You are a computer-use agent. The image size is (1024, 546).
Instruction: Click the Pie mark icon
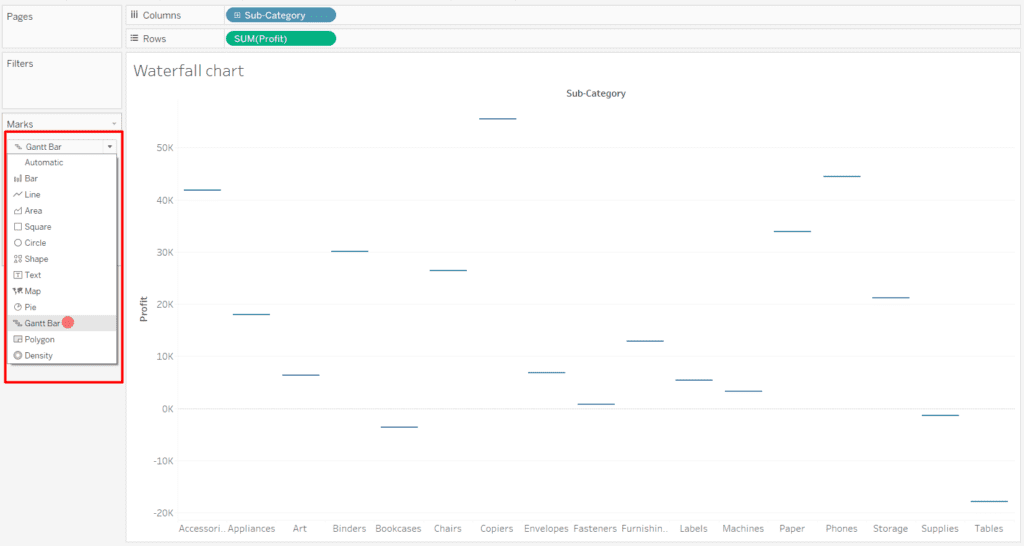18,307
